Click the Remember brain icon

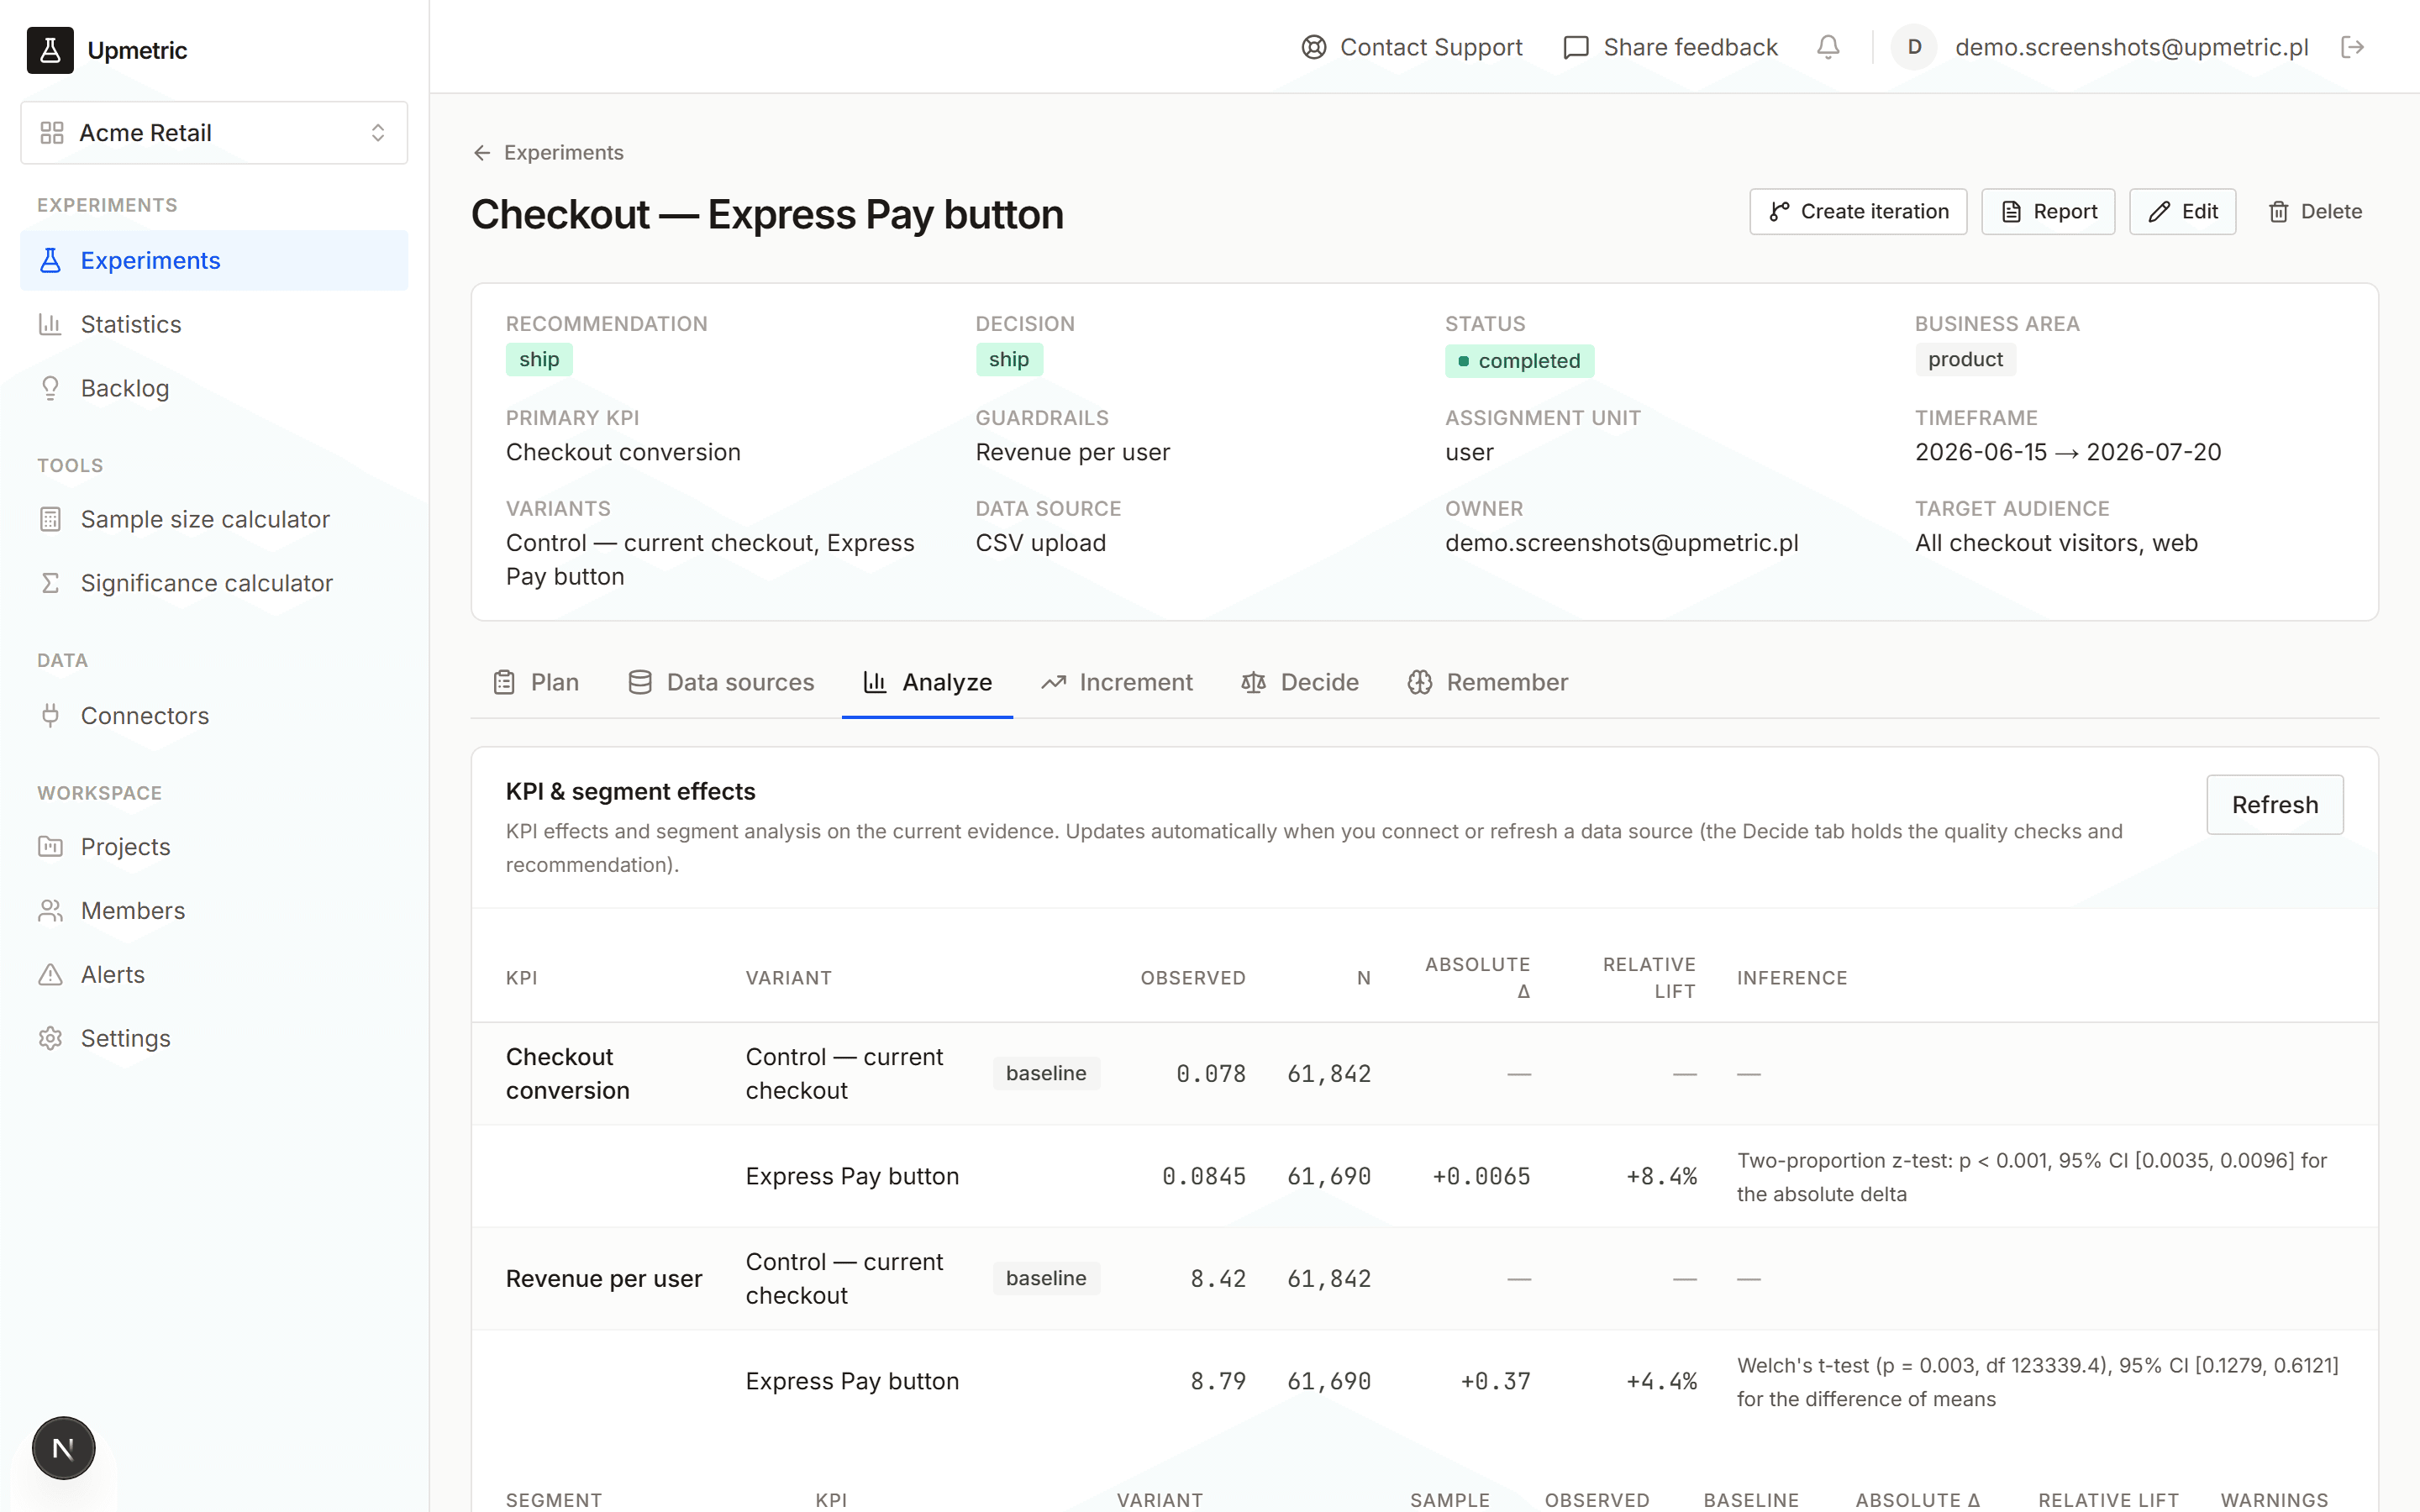coord(1420,682)
